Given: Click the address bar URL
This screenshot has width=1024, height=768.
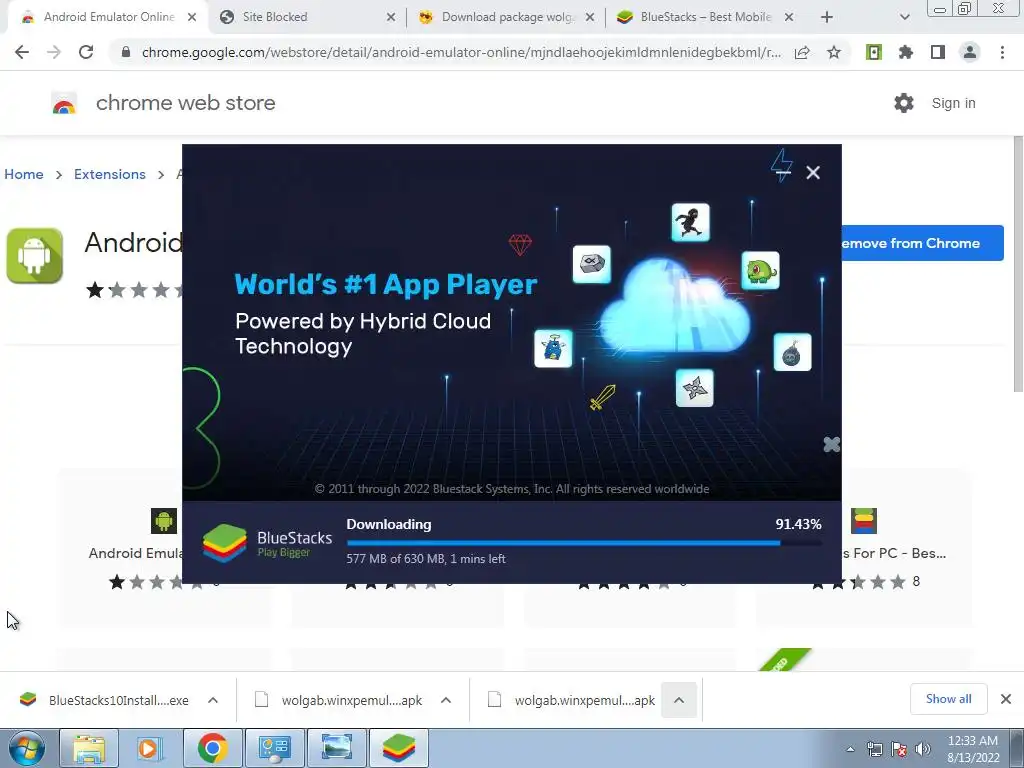Looking at the screenshot, I should (461, 52).
